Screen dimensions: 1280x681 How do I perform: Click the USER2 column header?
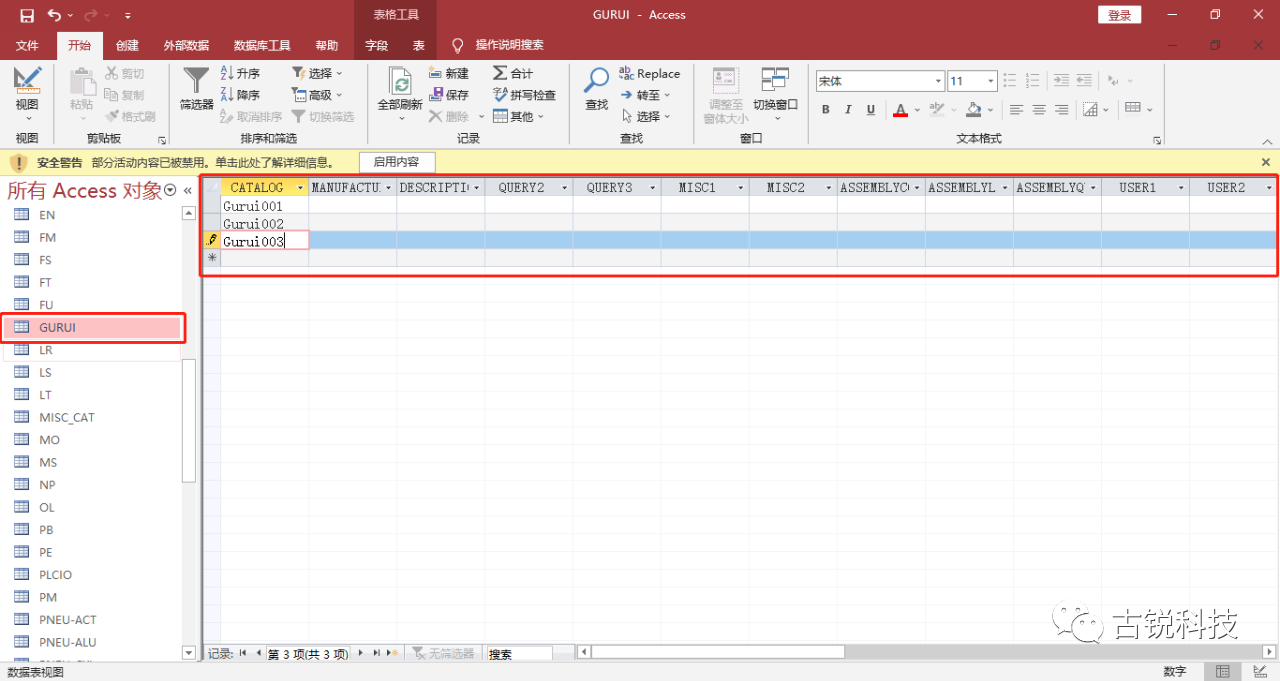(x=1233, y=187)
